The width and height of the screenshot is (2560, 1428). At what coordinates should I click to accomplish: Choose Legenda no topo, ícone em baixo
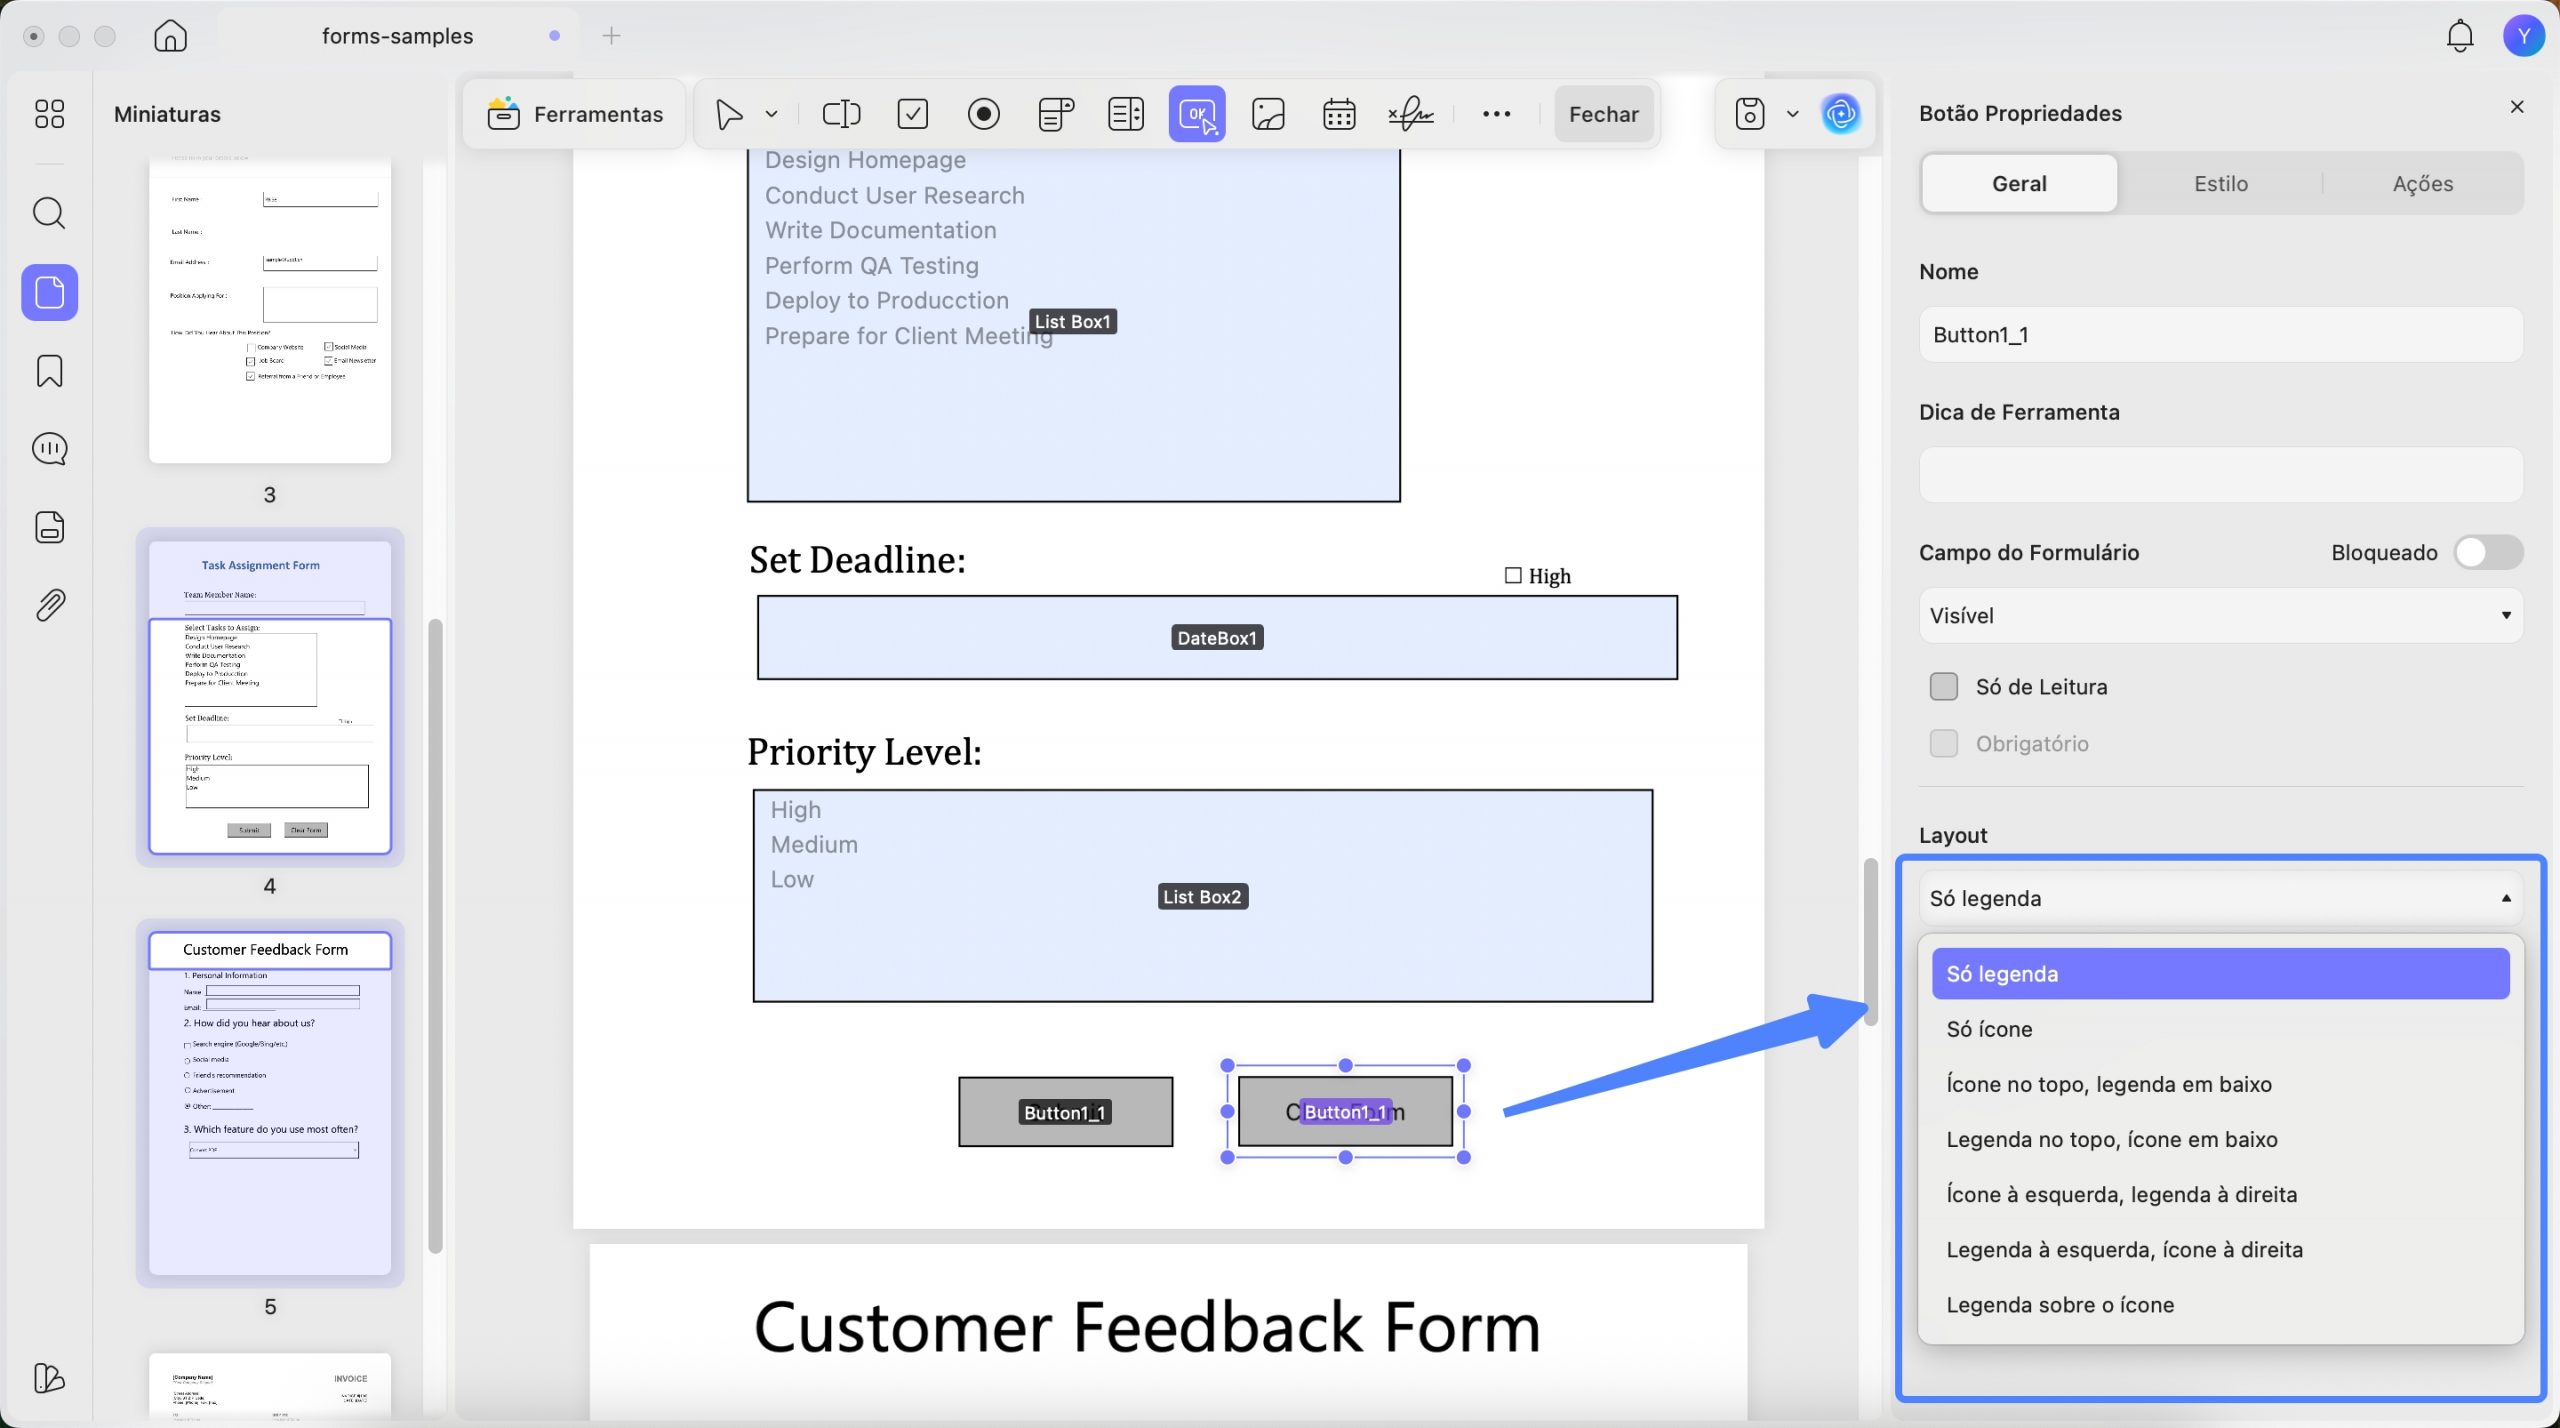(2220, 1139)
